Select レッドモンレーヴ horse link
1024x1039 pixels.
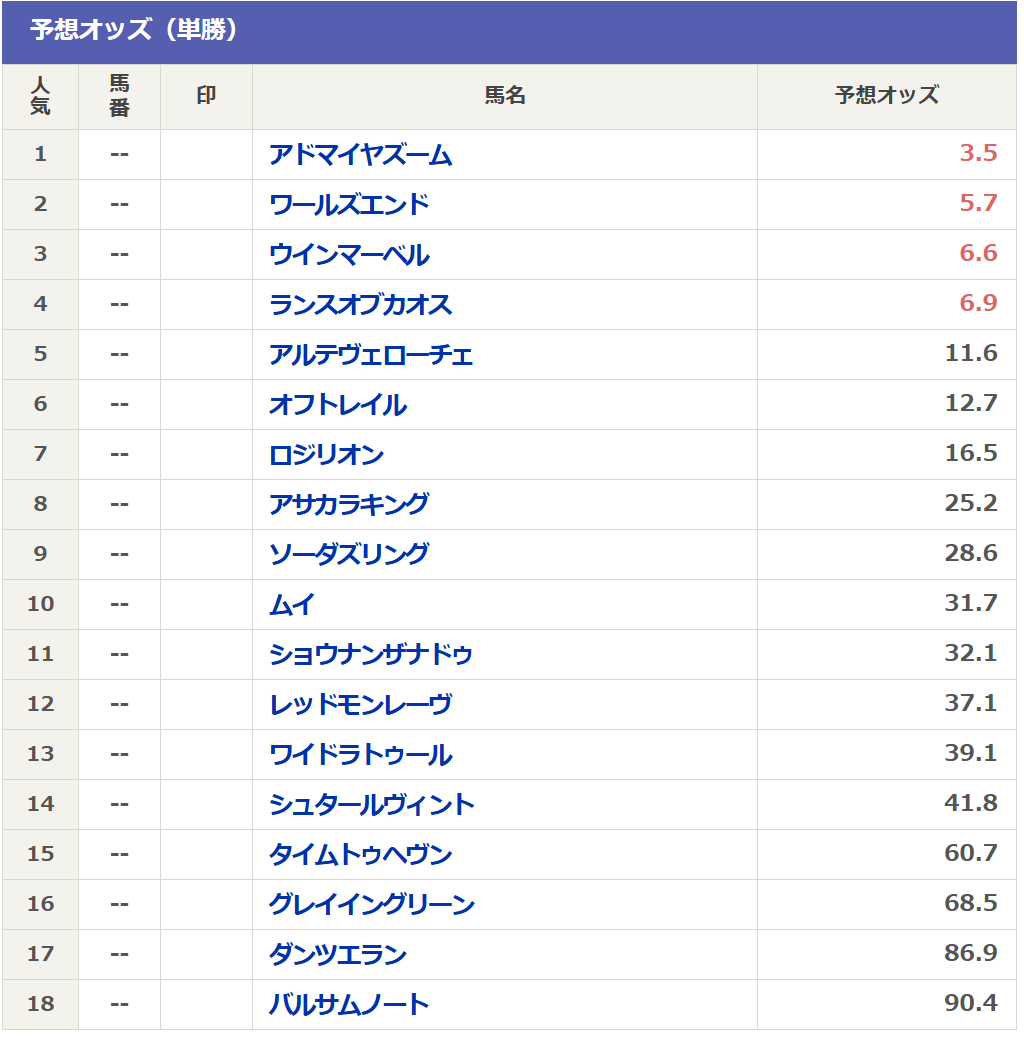pos(360,705)
